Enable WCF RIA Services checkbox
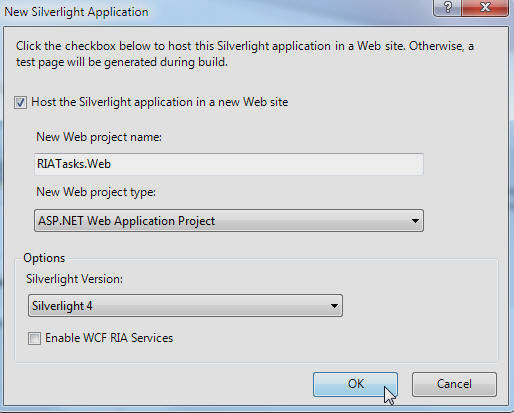Screen dimensions: 514x413 pos(34,338)
